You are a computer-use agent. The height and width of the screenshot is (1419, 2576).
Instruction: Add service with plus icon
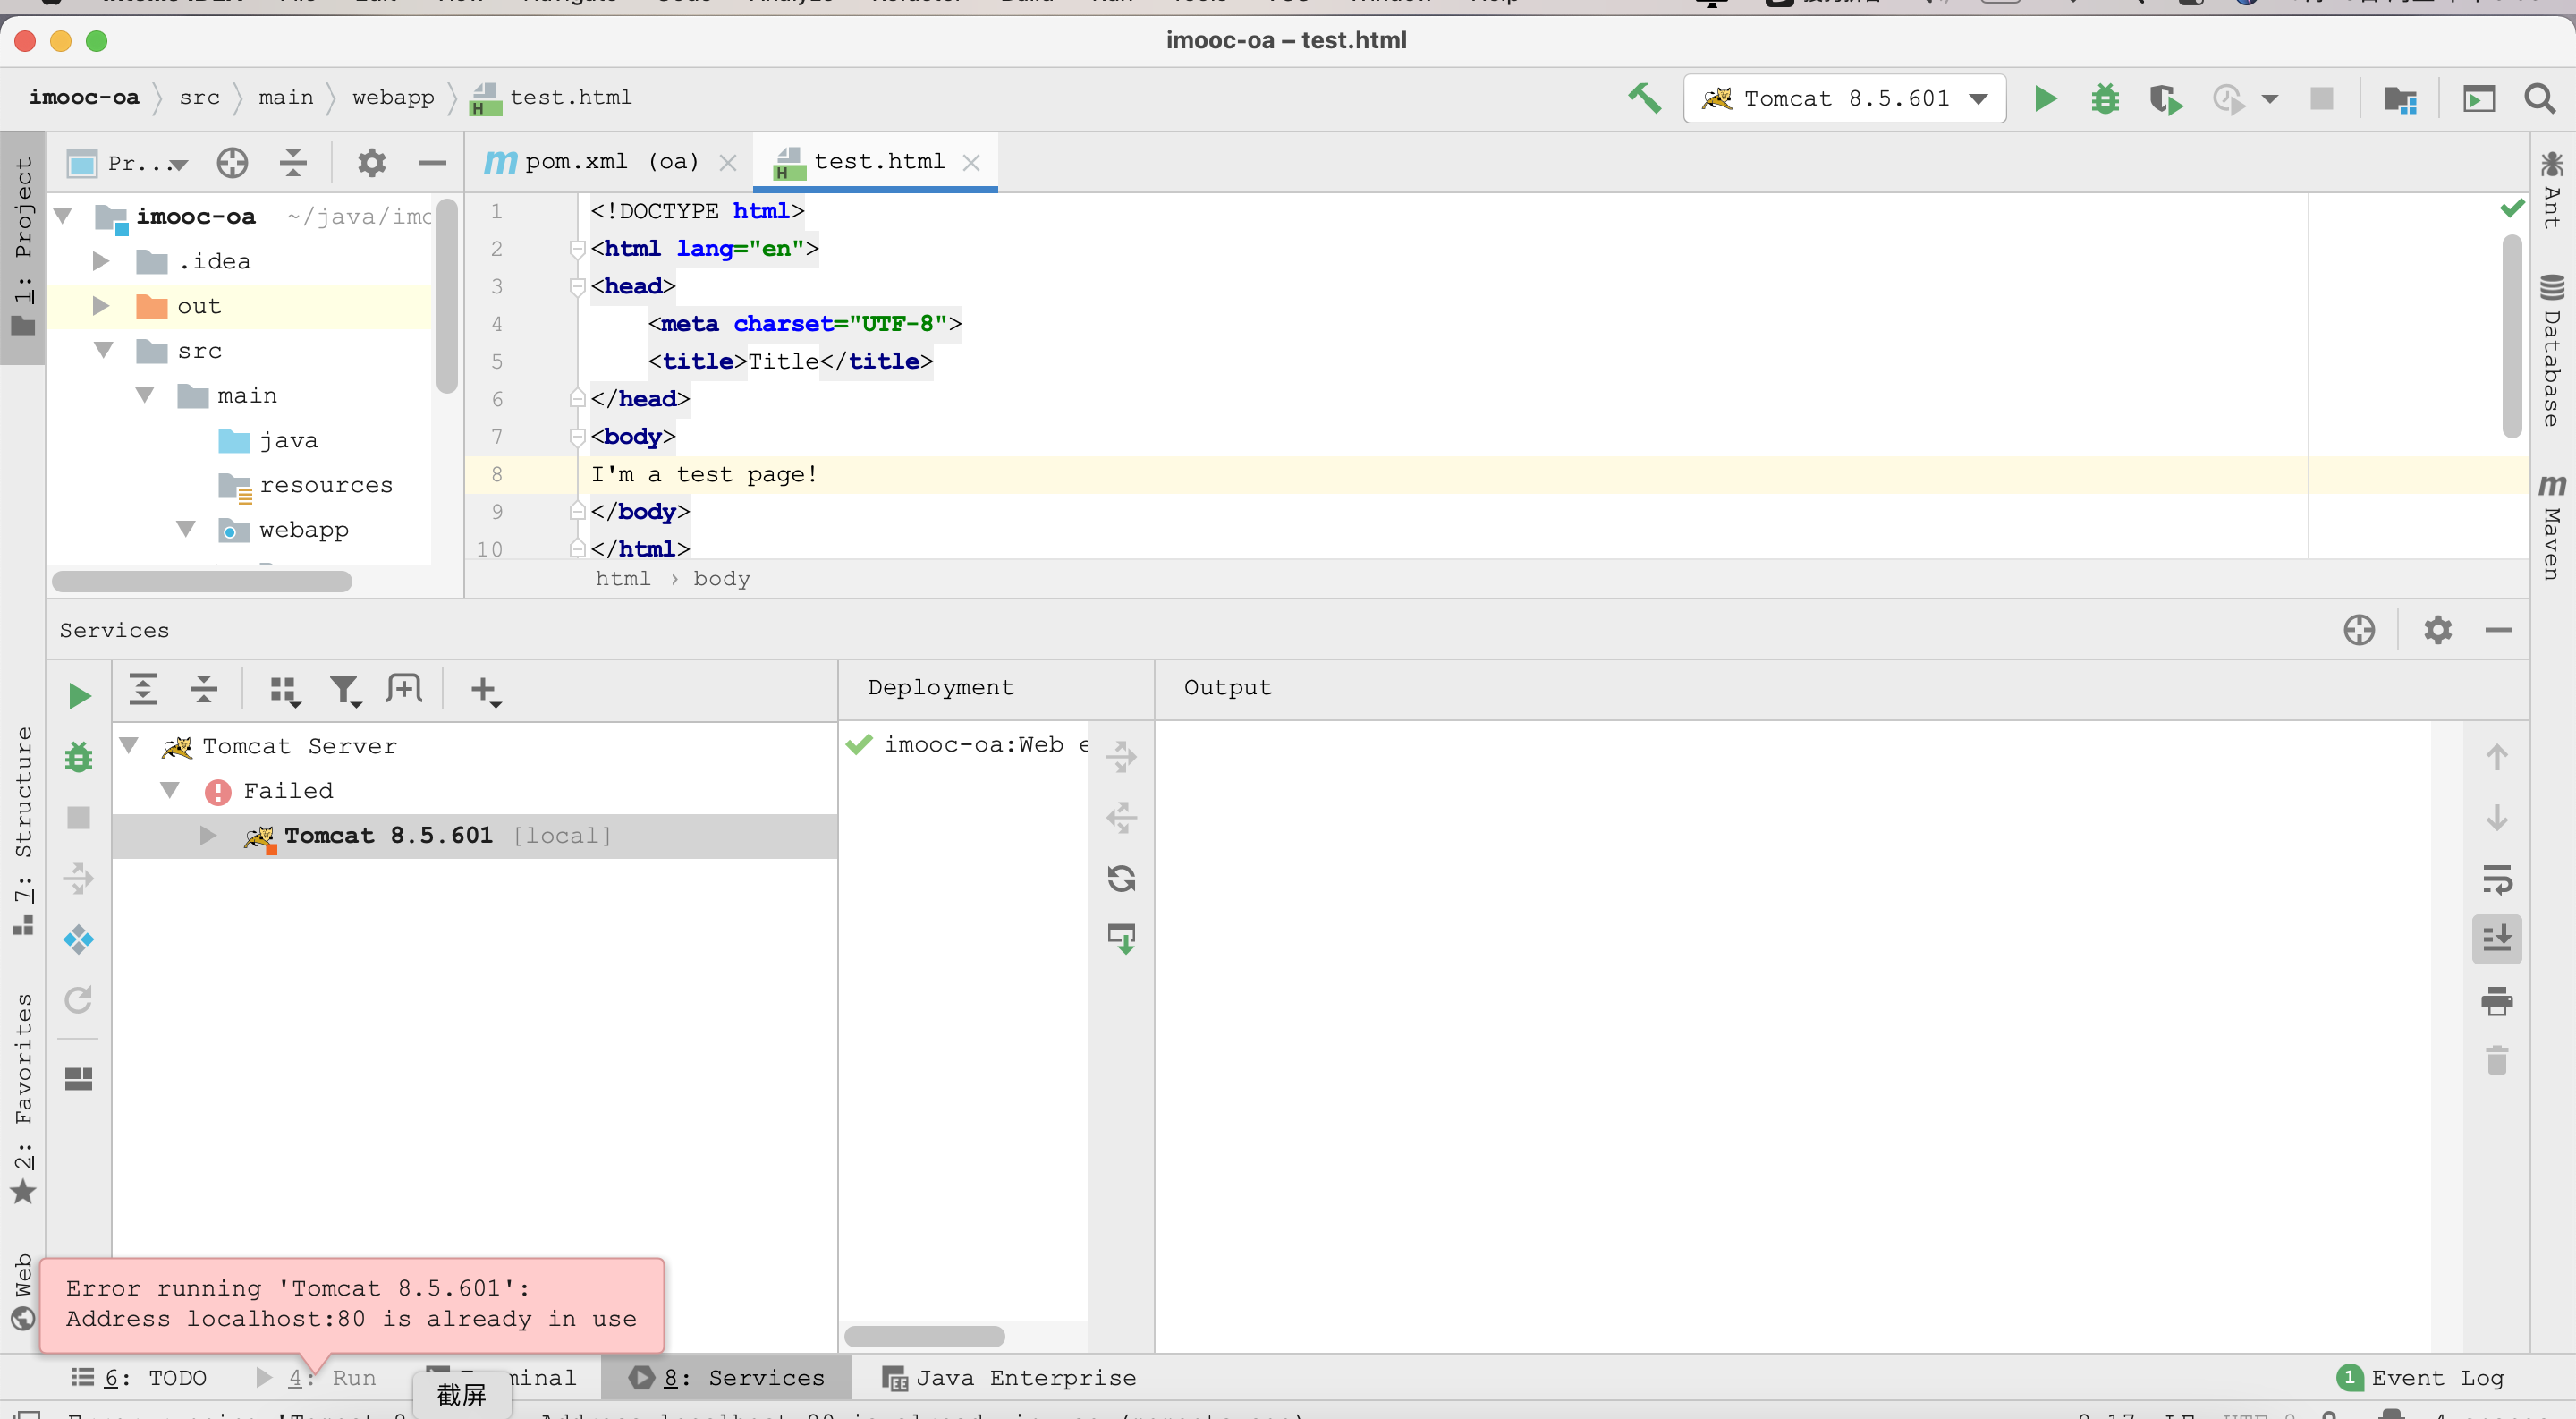[484, 690]
